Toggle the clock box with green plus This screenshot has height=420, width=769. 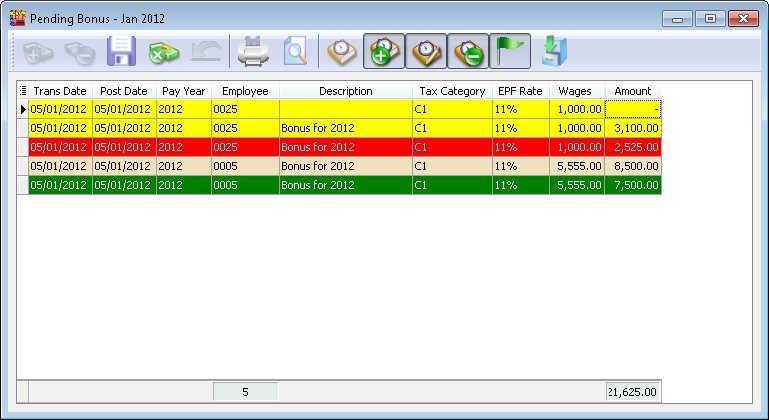coord(384,51)
